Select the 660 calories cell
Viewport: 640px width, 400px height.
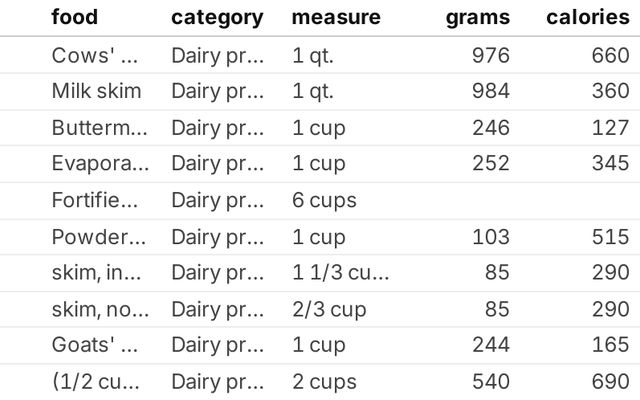pos(610,55)
